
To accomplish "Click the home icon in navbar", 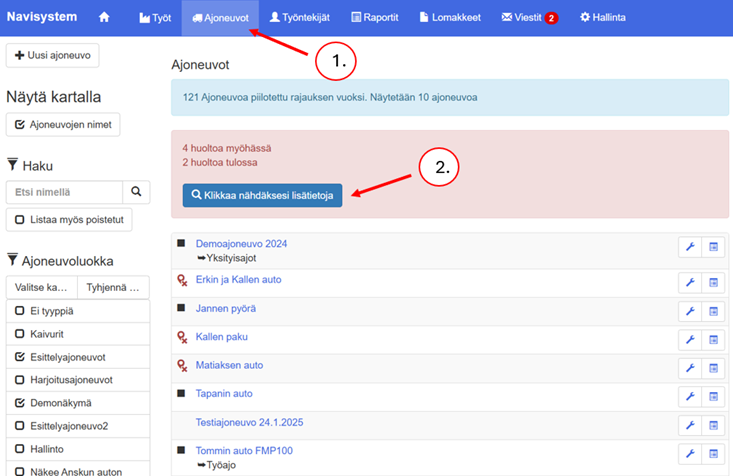I will [104, 17].
